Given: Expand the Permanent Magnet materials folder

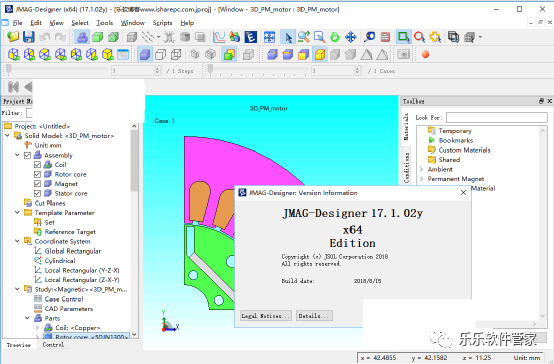Looking at the screenshot, I should pos(422,179).
